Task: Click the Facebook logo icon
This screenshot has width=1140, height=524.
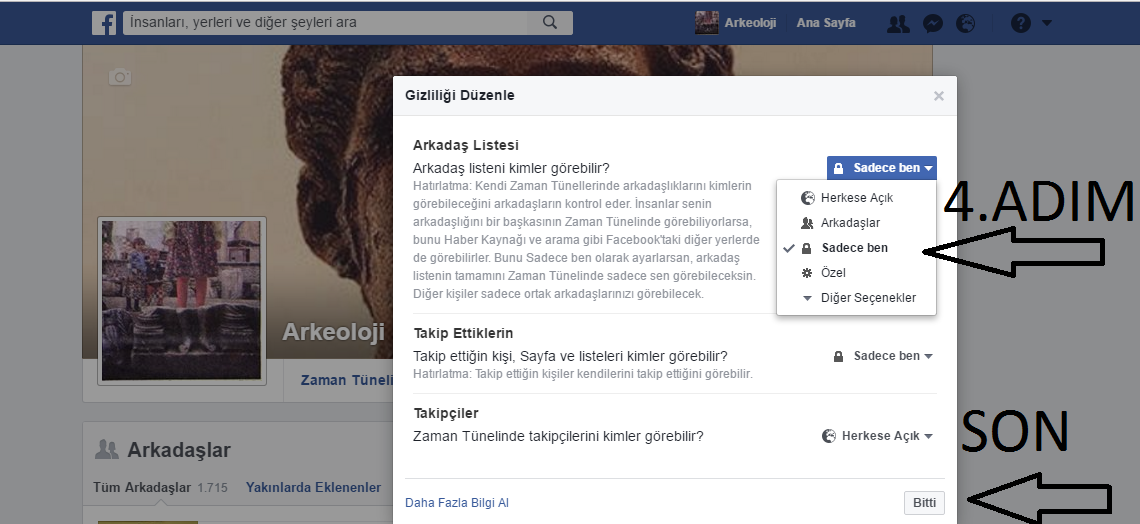Action: point(104,23)
